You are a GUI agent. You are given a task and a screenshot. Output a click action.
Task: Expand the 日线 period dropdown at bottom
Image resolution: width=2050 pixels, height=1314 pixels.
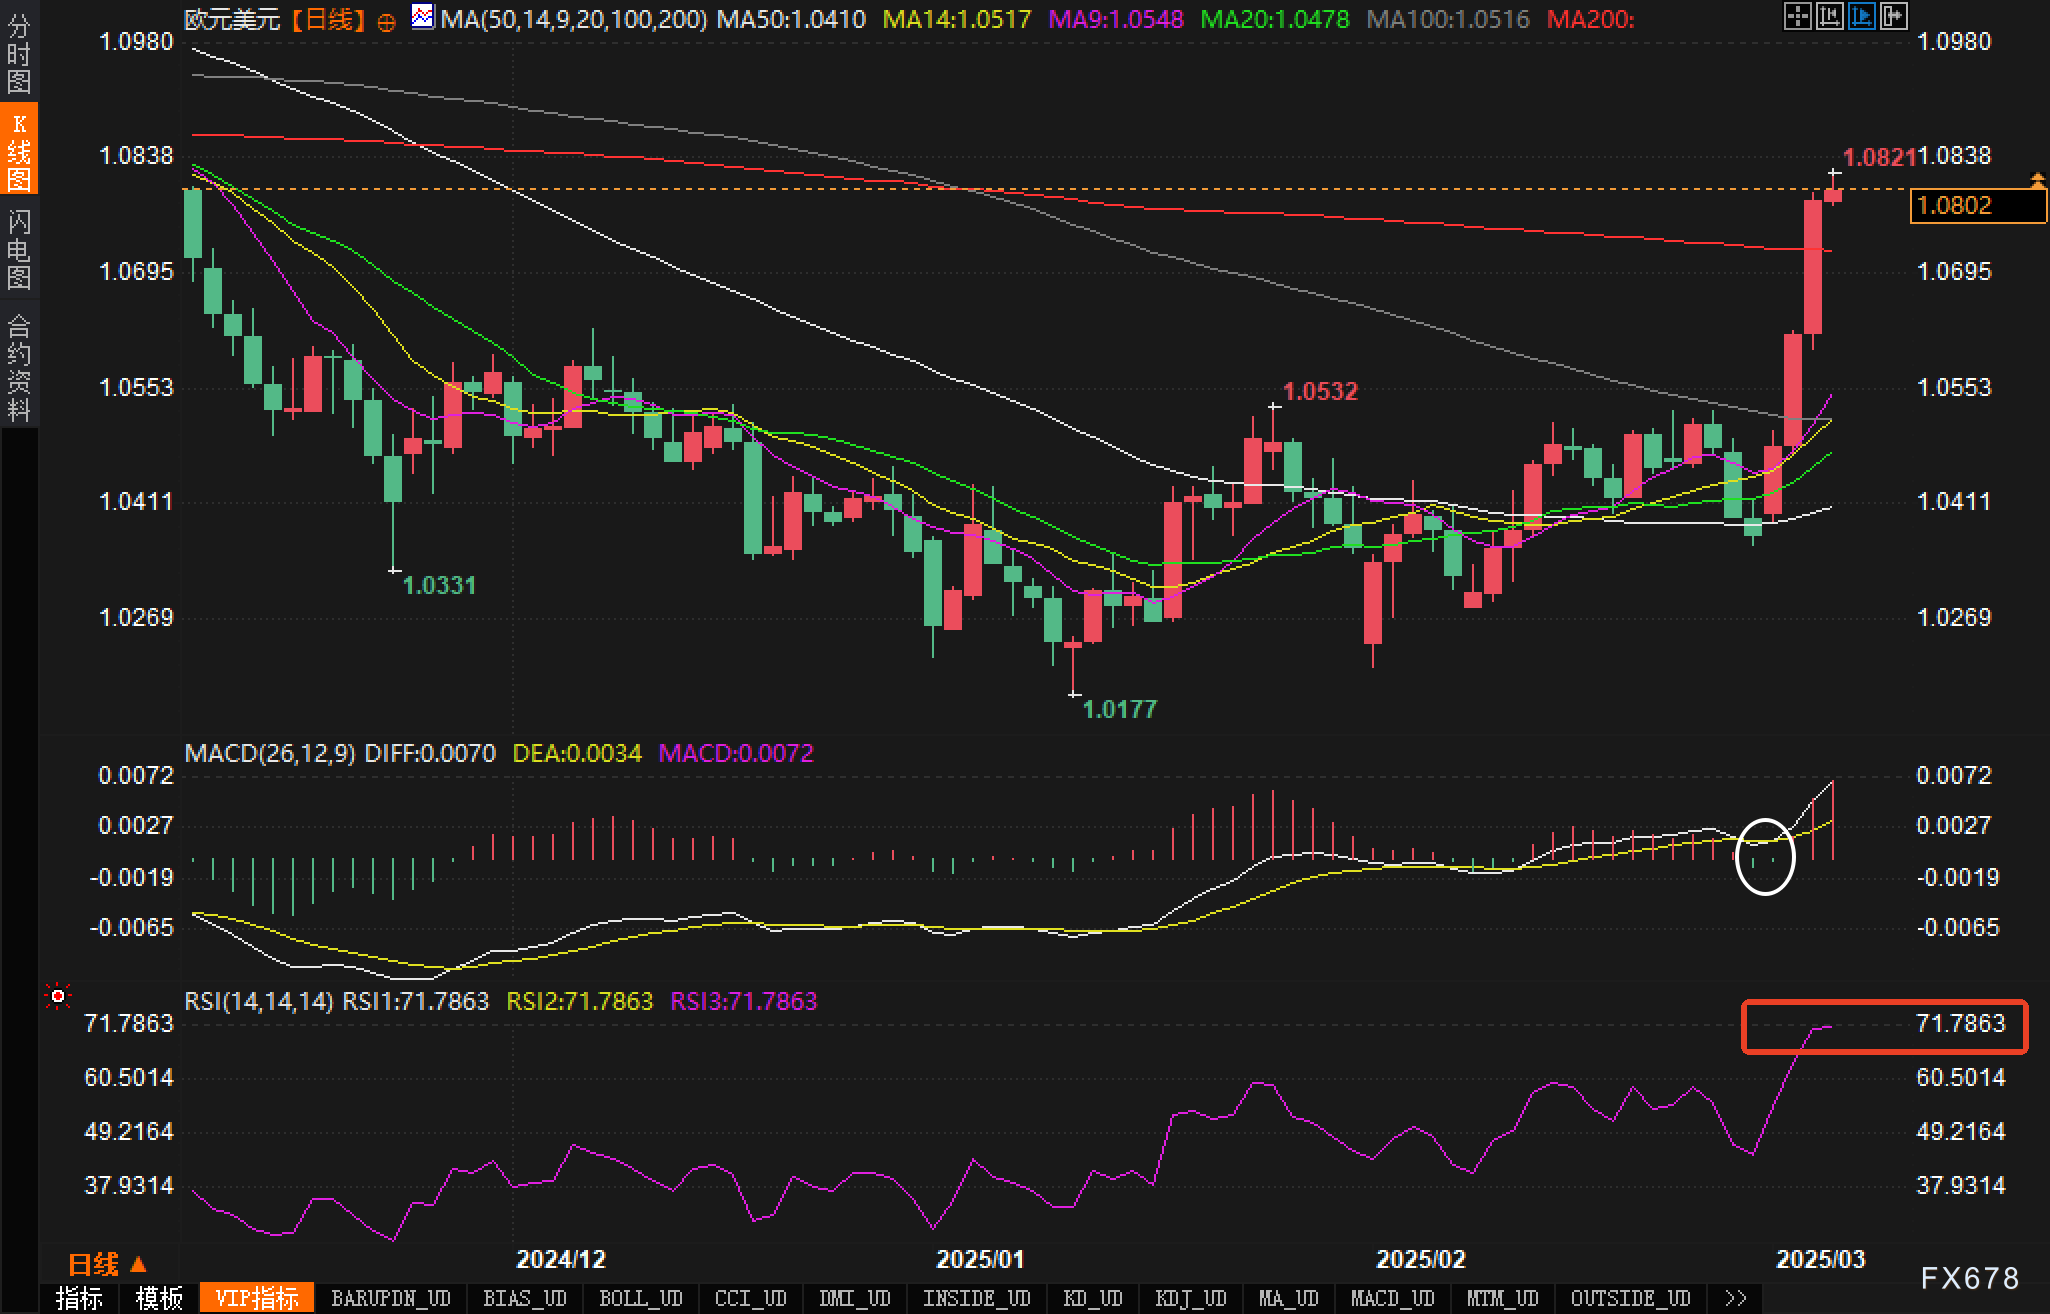click(107, 1264)
